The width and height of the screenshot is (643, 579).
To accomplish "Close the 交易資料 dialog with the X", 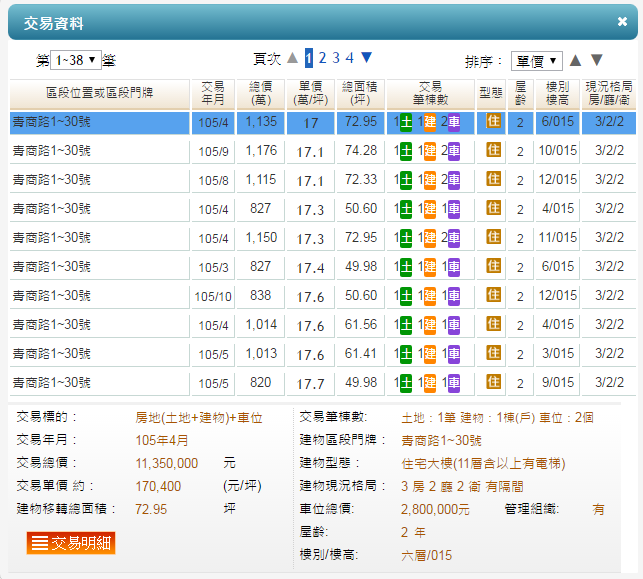I will click(x=622, y=22).
